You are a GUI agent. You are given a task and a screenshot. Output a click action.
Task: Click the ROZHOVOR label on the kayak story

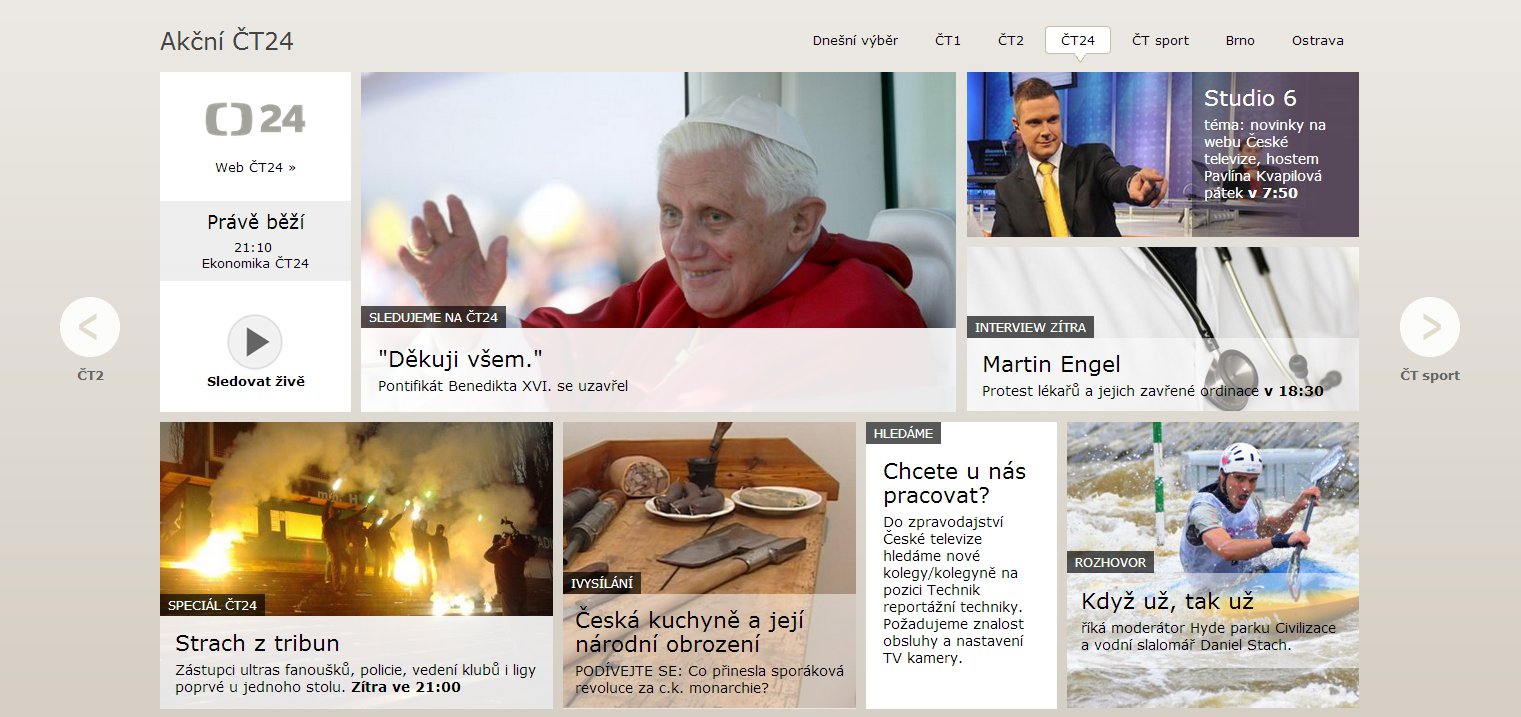click(1112, 562)
